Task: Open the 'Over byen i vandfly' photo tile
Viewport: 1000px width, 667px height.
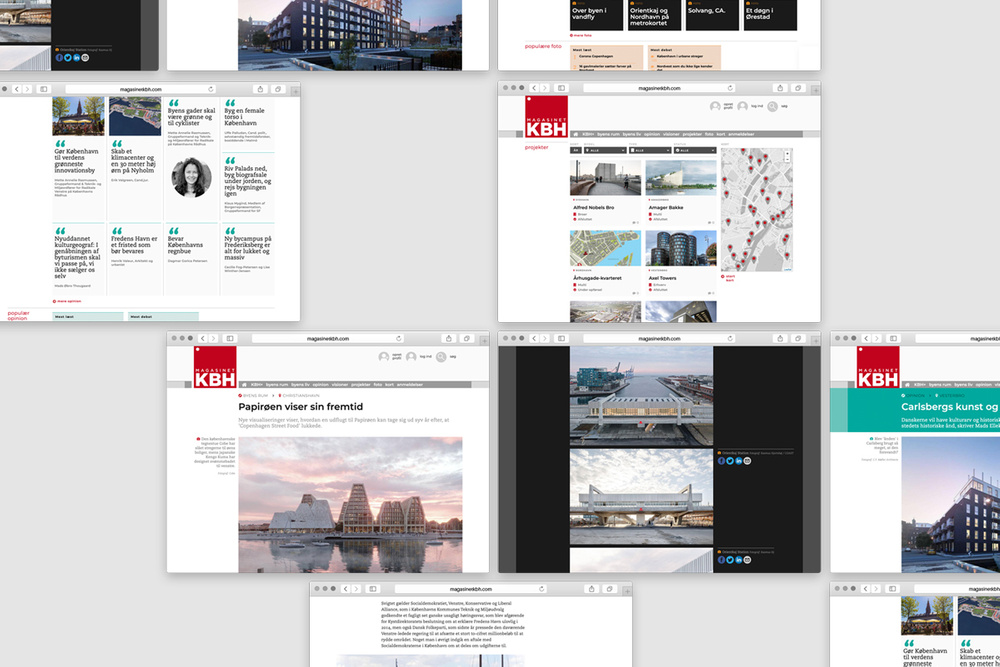Action: [x=596, y=15]
